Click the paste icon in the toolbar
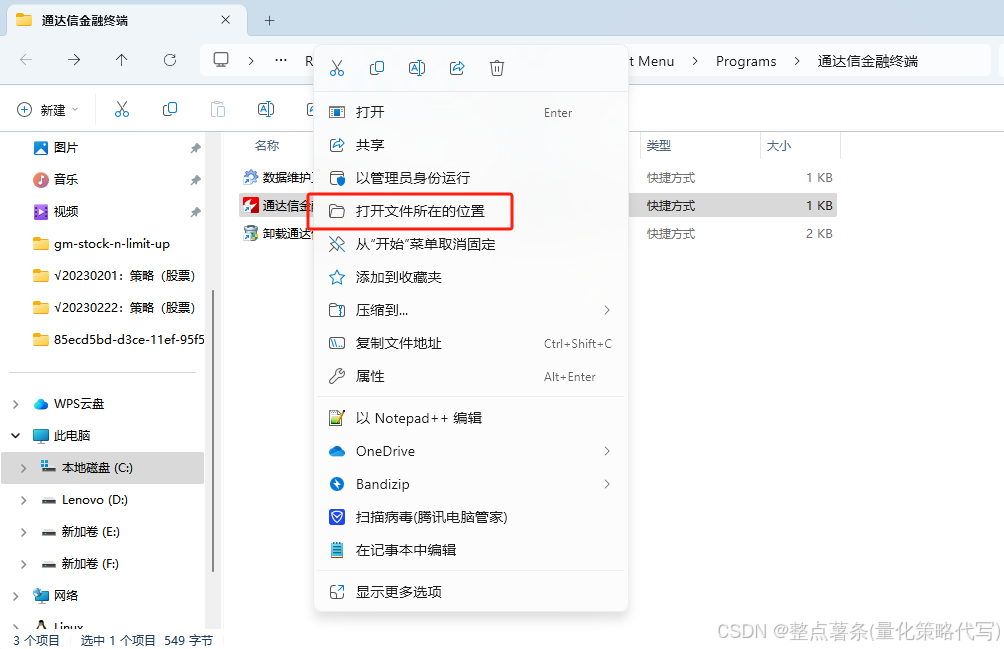Screen dimensions: 1004x649 coord(218,109)
